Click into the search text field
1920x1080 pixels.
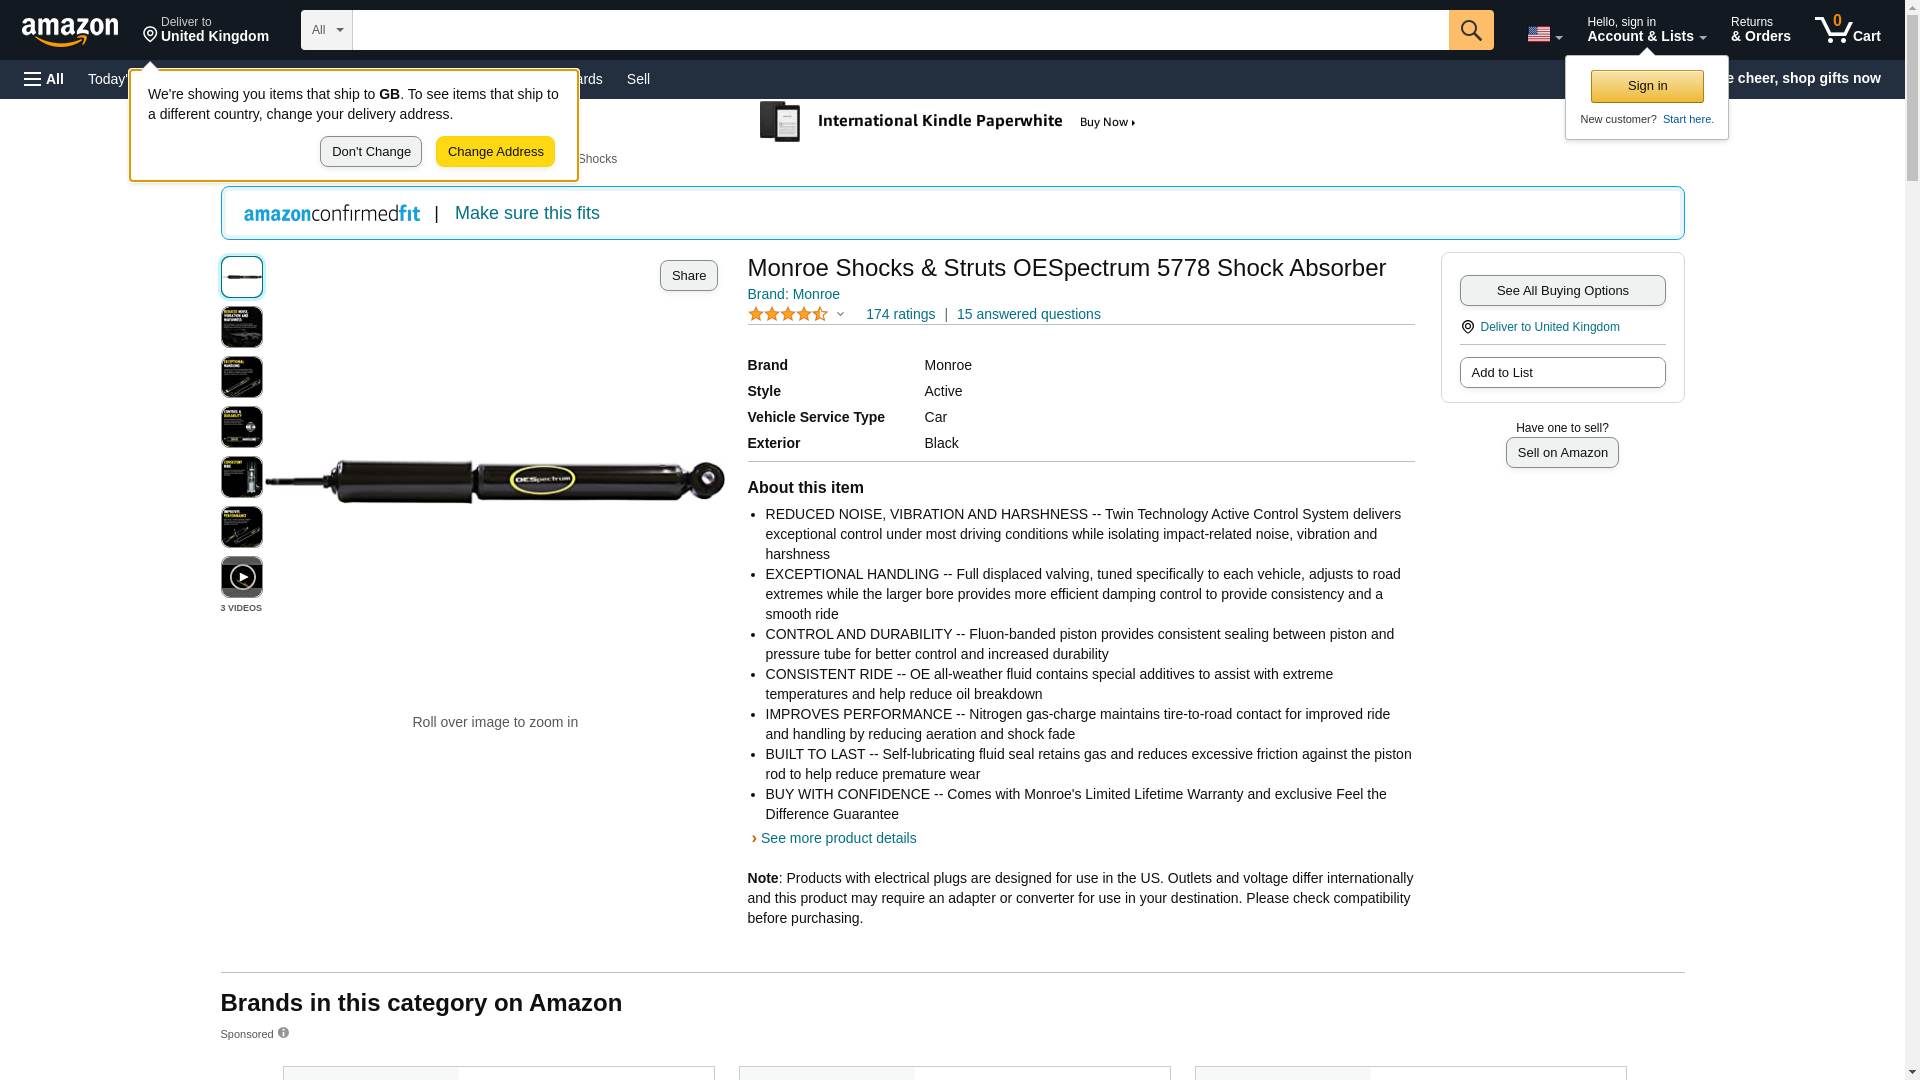pyautogui.click(x=900, y=30)
